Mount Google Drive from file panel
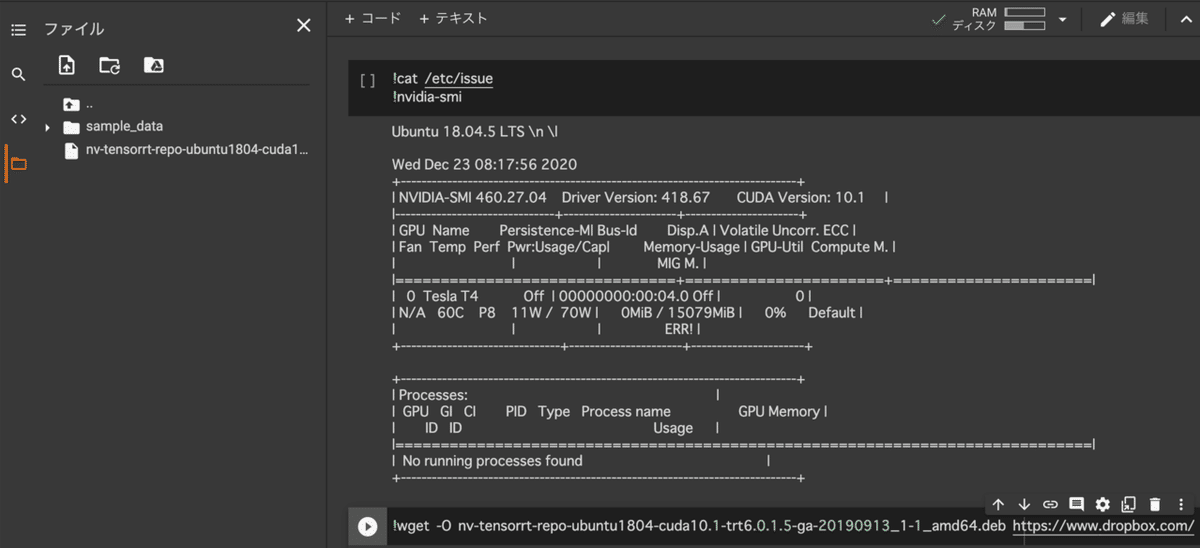The height and width of the screenshot is (548, 1200). tap(153, 65)
